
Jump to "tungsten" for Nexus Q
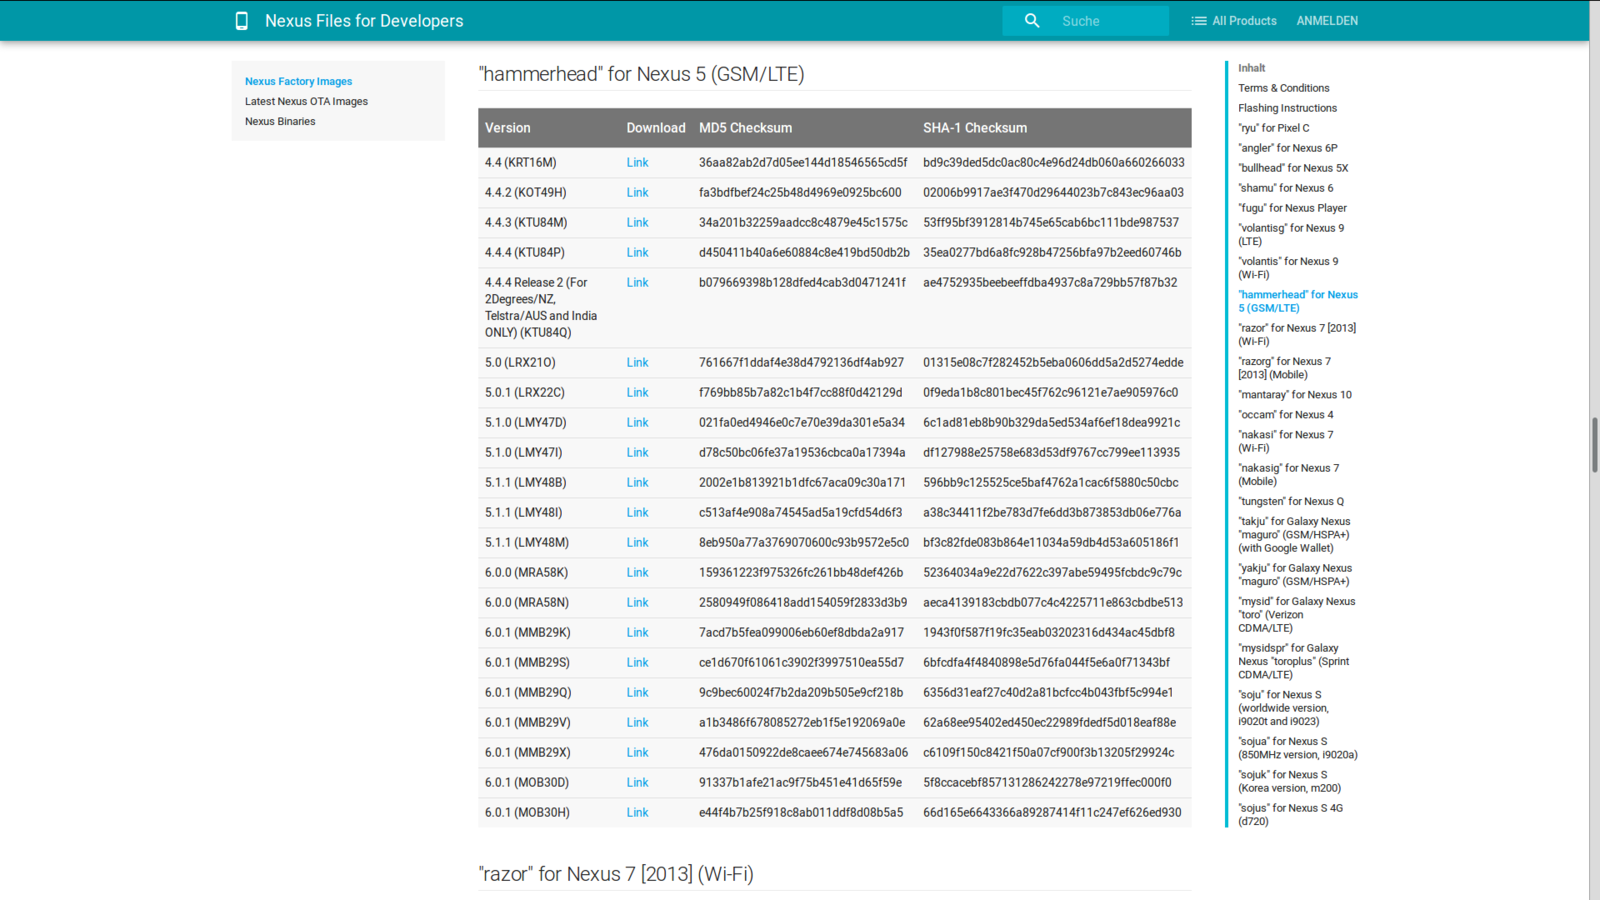click(x=1290, y=502)
